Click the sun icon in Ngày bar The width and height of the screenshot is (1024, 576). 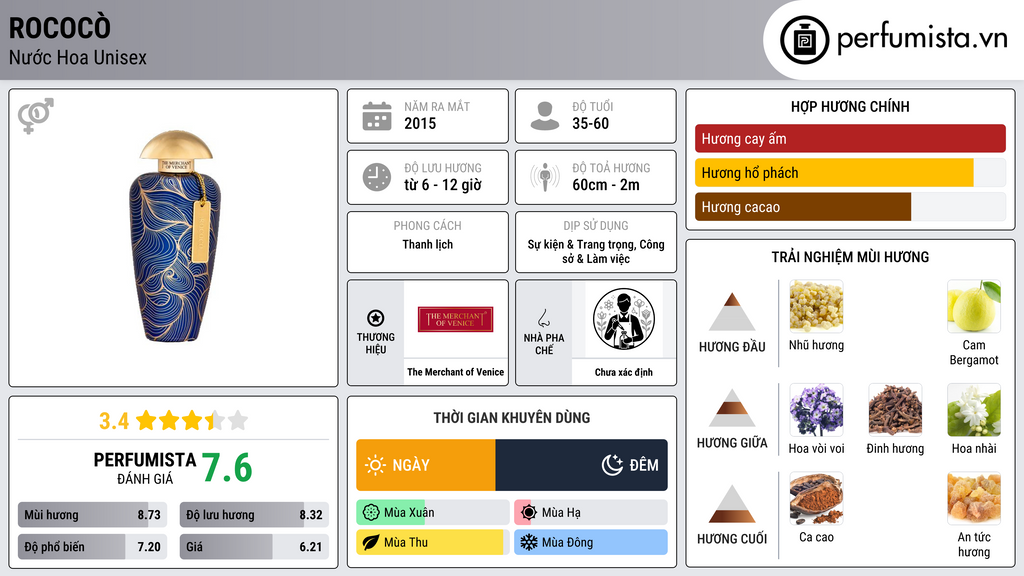[376, 465]
